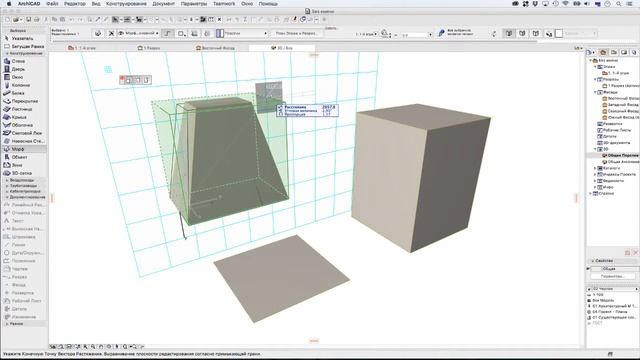Switch to the Восточный Фасад tab

(216, 48)
